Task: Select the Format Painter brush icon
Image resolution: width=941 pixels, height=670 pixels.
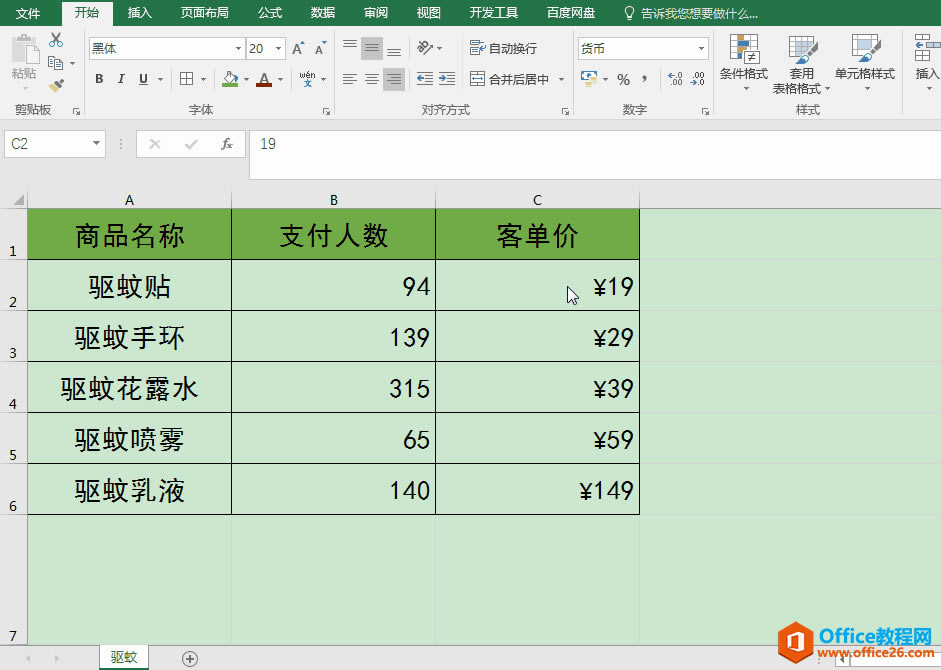Action: (56, 86)
